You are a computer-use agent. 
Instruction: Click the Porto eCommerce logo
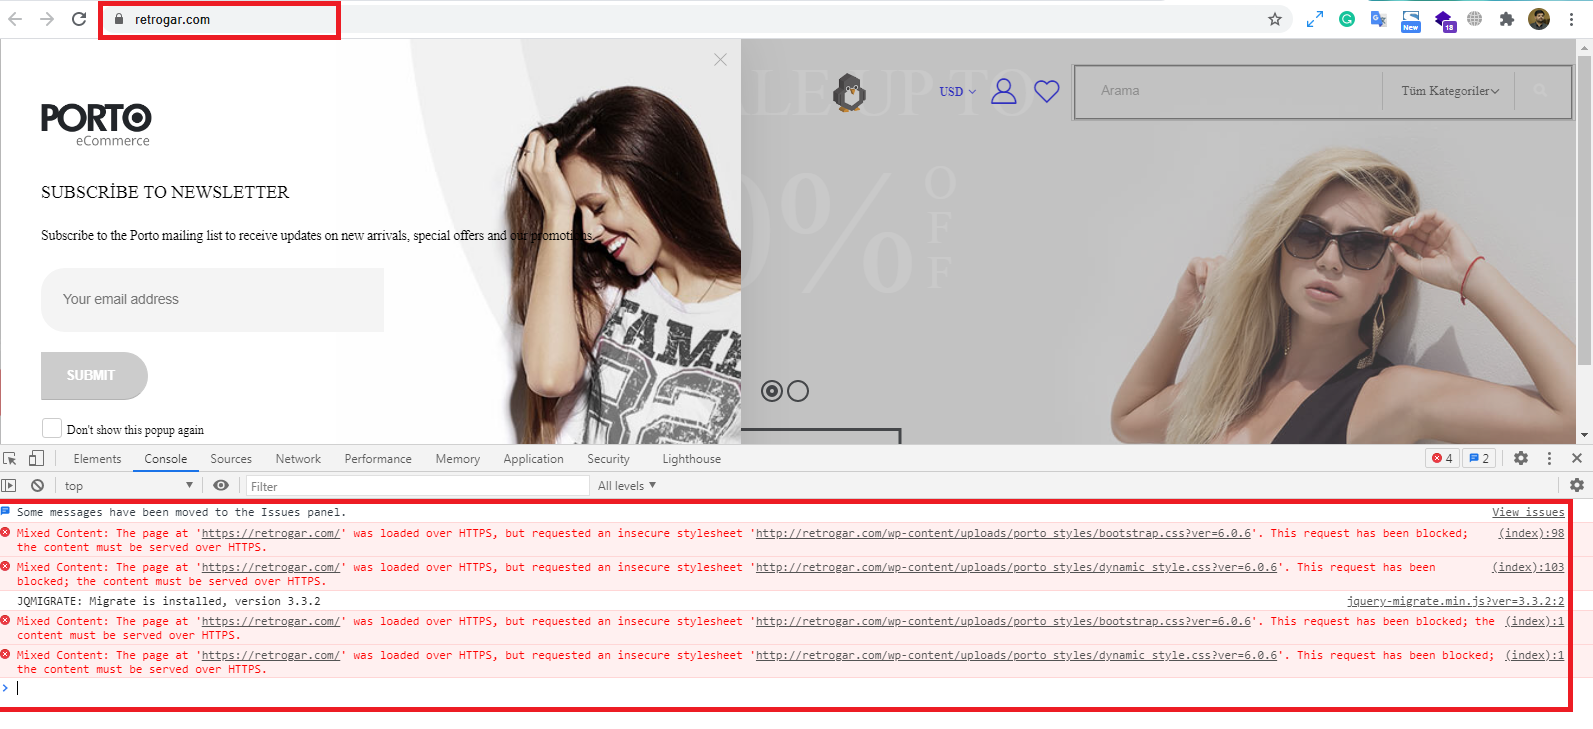[x=96, y=125]
